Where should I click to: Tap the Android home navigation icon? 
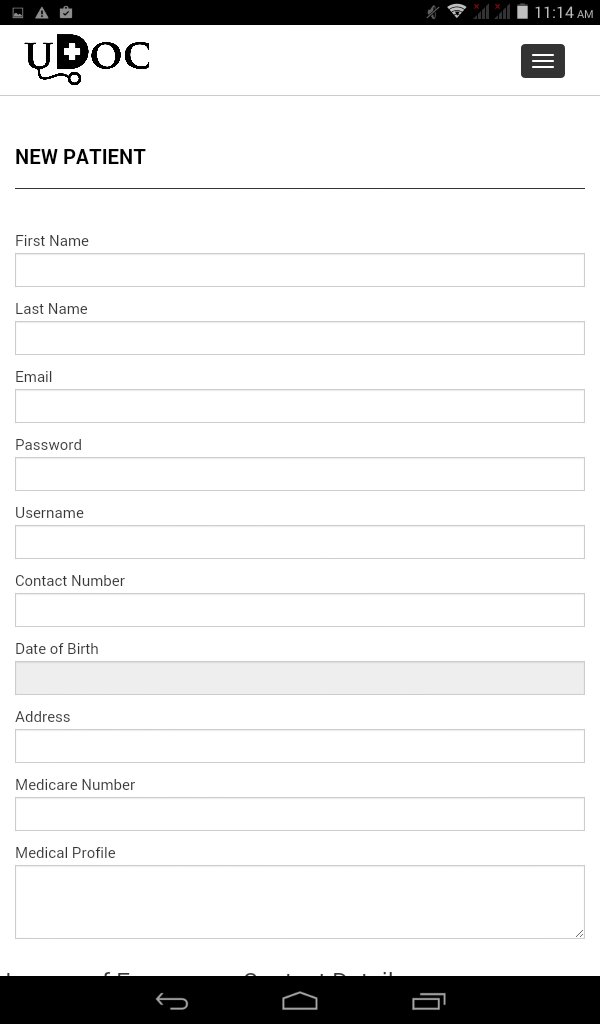click(x=300, y=1000)
